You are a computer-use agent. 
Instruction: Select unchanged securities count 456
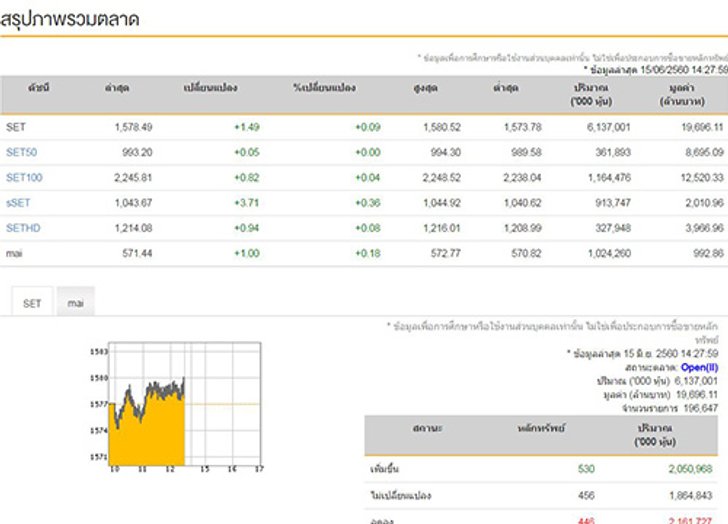pyautogui.click(x=586, y=495)
